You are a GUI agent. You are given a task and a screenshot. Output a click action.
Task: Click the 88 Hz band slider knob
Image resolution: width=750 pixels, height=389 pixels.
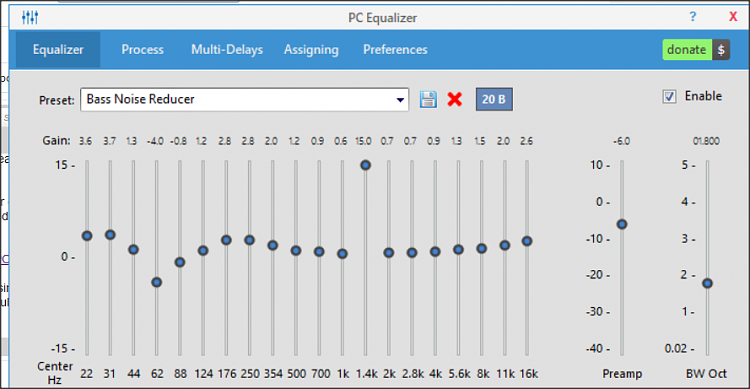point(179,262)
